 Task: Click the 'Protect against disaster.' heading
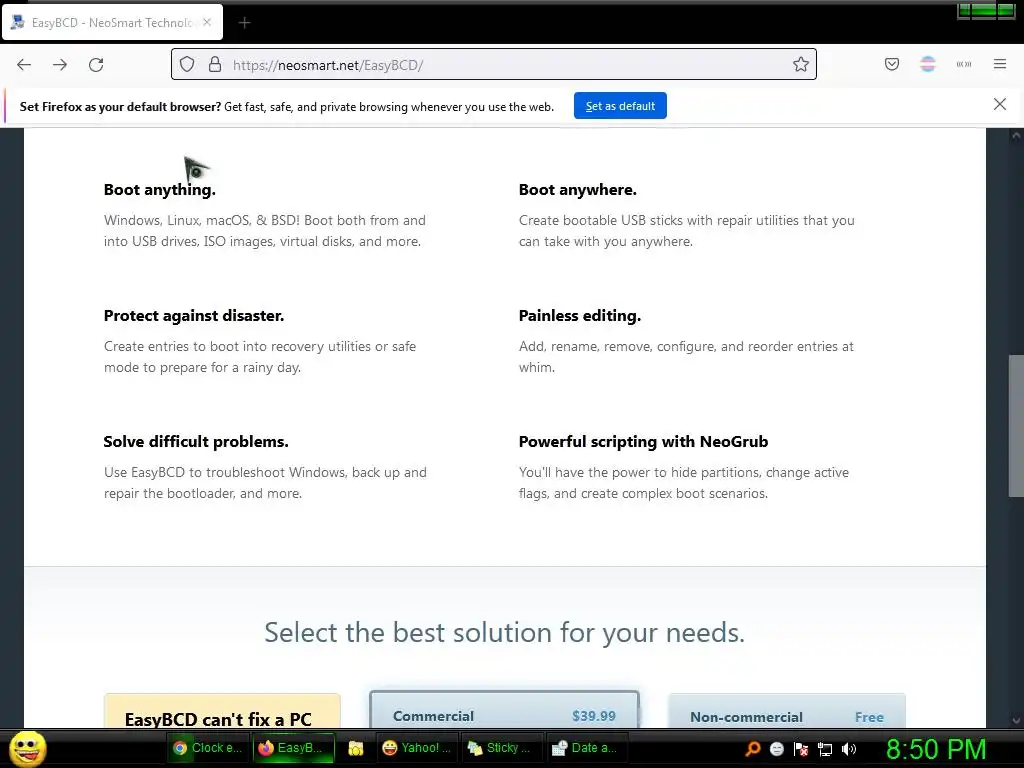(x=194, y=316)
